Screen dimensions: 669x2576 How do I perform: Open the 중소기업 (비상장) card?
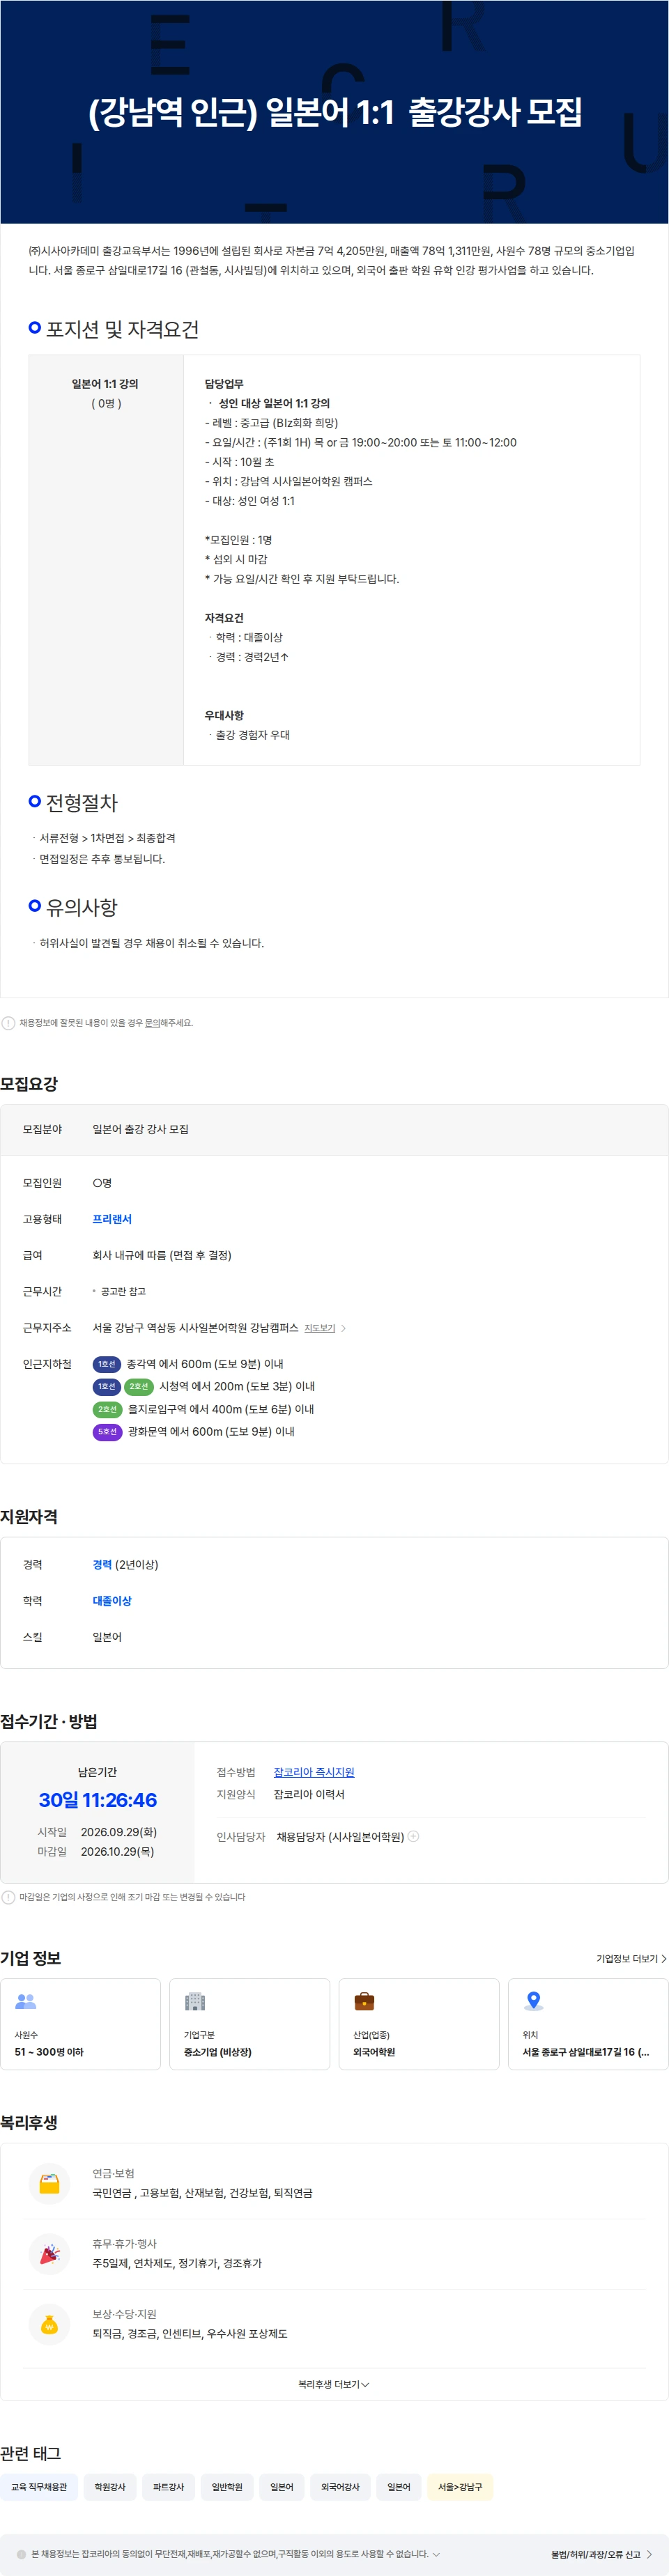click(x=249, y=2024)
